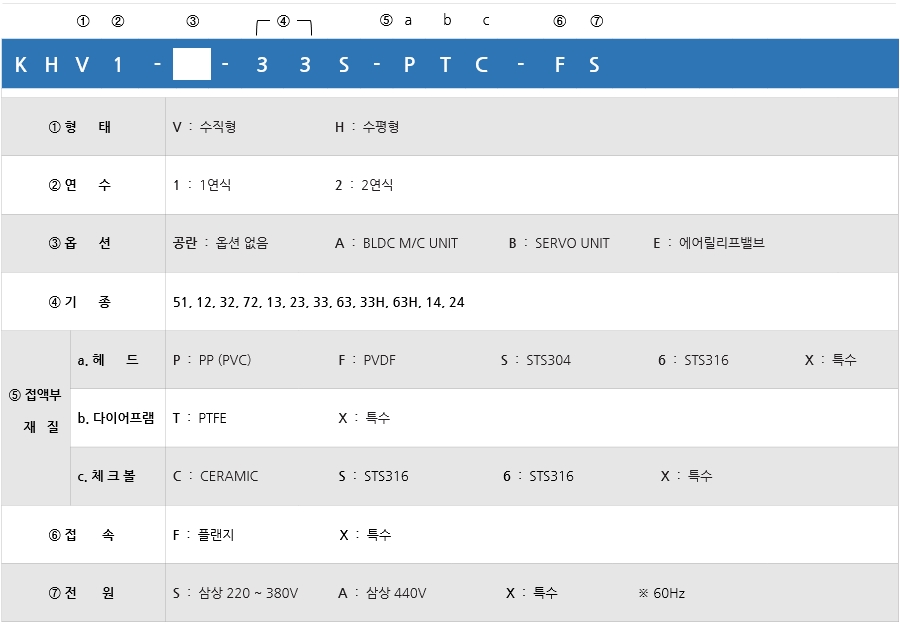Select head material 'F : PVDF'
This screenshot has width=900, height=624.
tap(367, 360)
